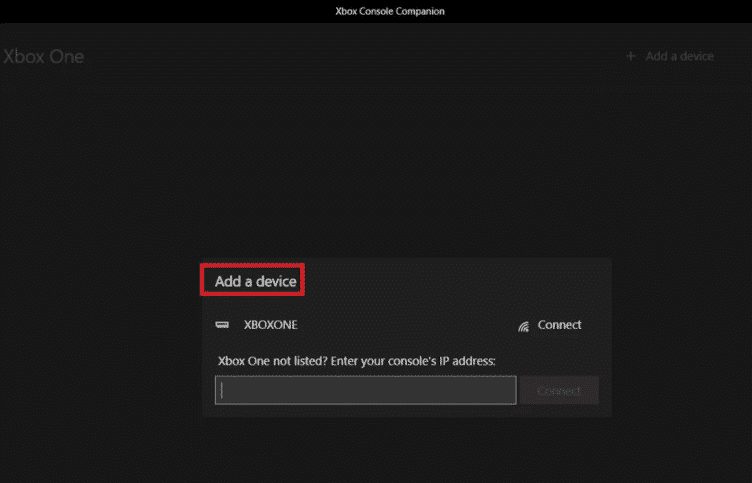Click the console icon next to XBOXONE
The height and width of the screenshot is (483, 752).
[x=222, y=325]
